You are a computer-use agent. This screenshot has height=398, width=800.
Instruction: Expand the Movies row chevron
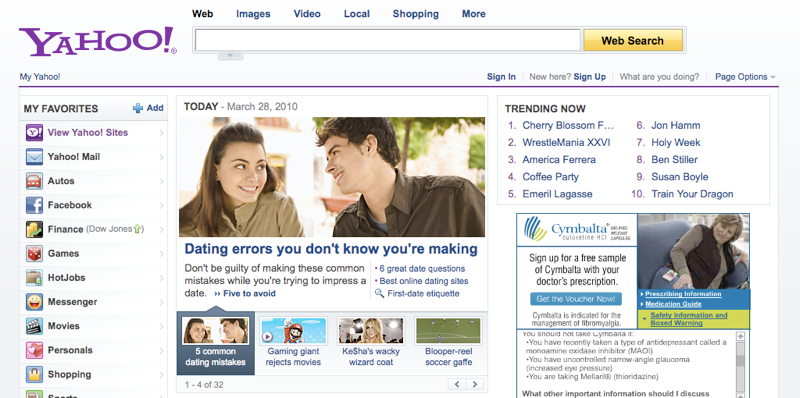pos(161,326)
